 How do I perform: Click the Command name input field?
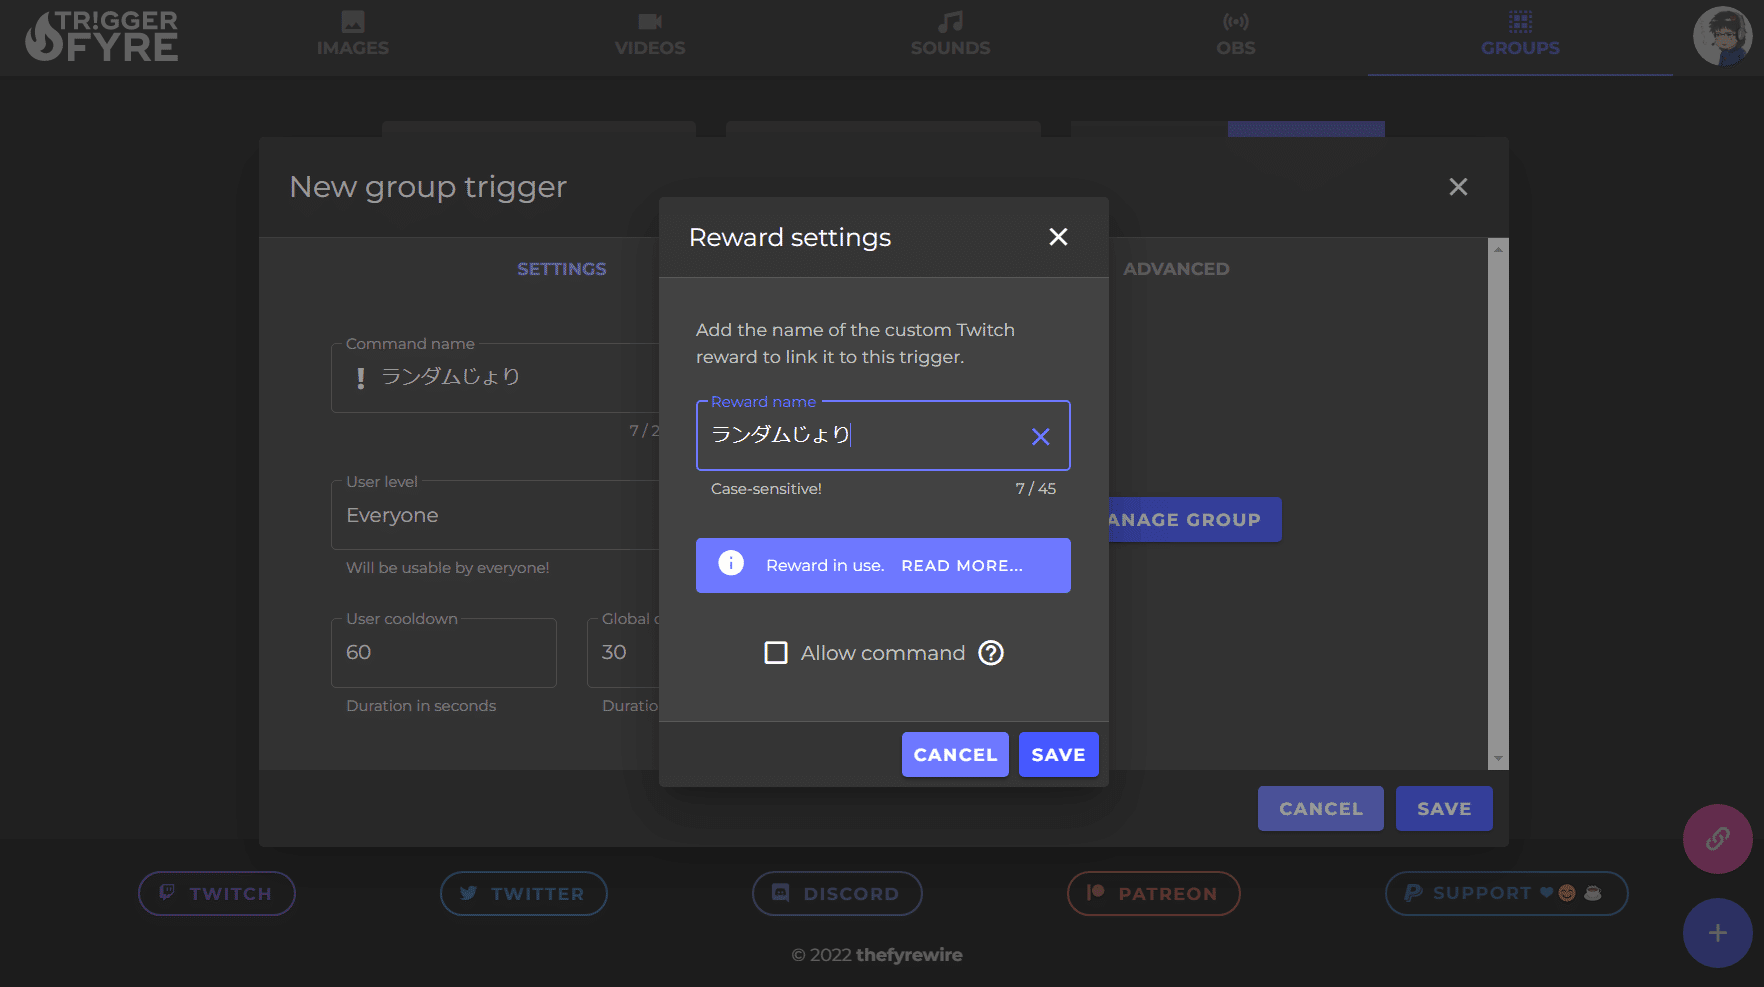click(495, 378)
